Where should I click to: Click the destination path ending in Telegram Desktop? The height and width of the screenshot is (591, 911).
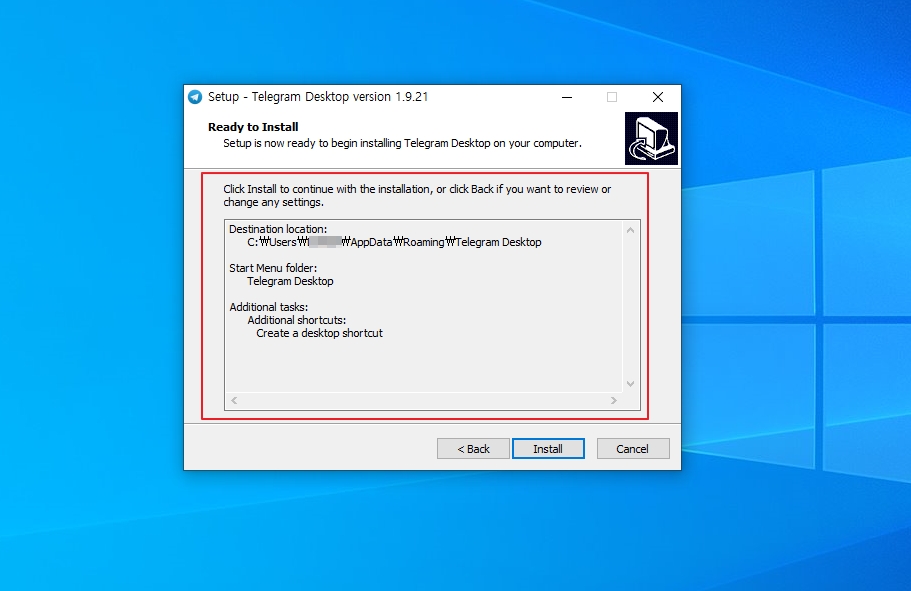(x=394, y=242)
